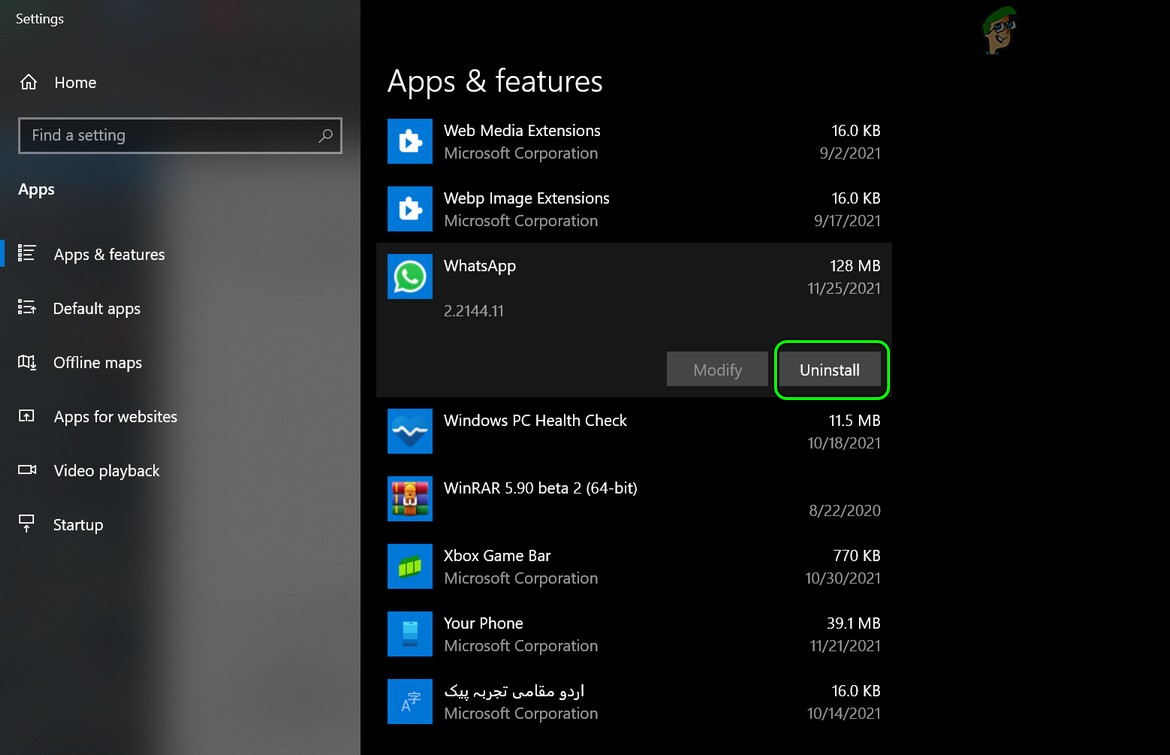Switch to Apps for websites

[115, 416]
